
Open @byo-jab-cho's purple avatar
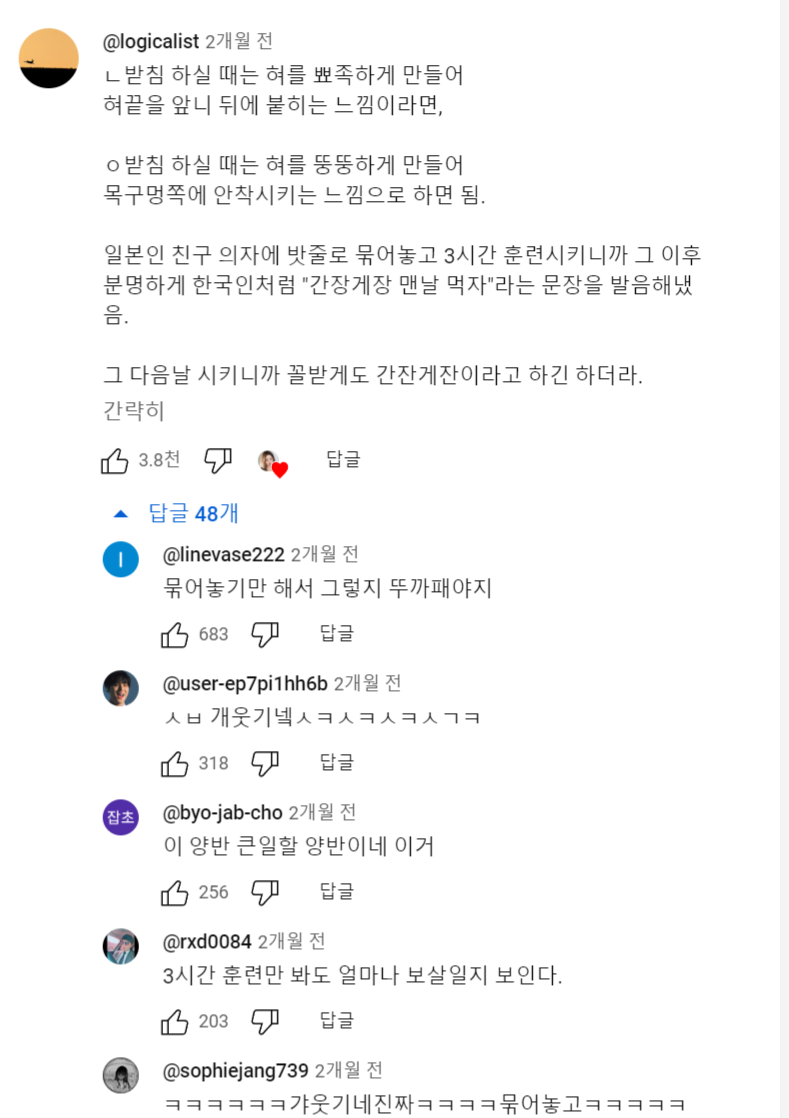pyautogui.click(x=121, y=816)
